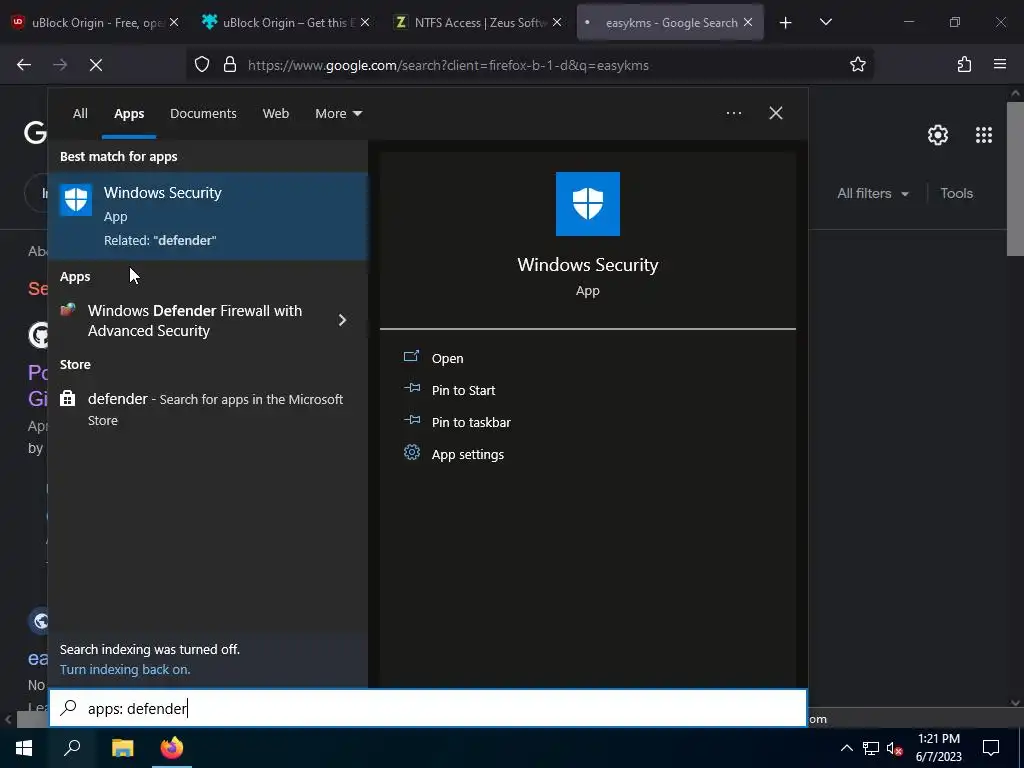Screen dimensions: 1024x768
Task: Stop loading the page
Action: [x=96, y=65]
